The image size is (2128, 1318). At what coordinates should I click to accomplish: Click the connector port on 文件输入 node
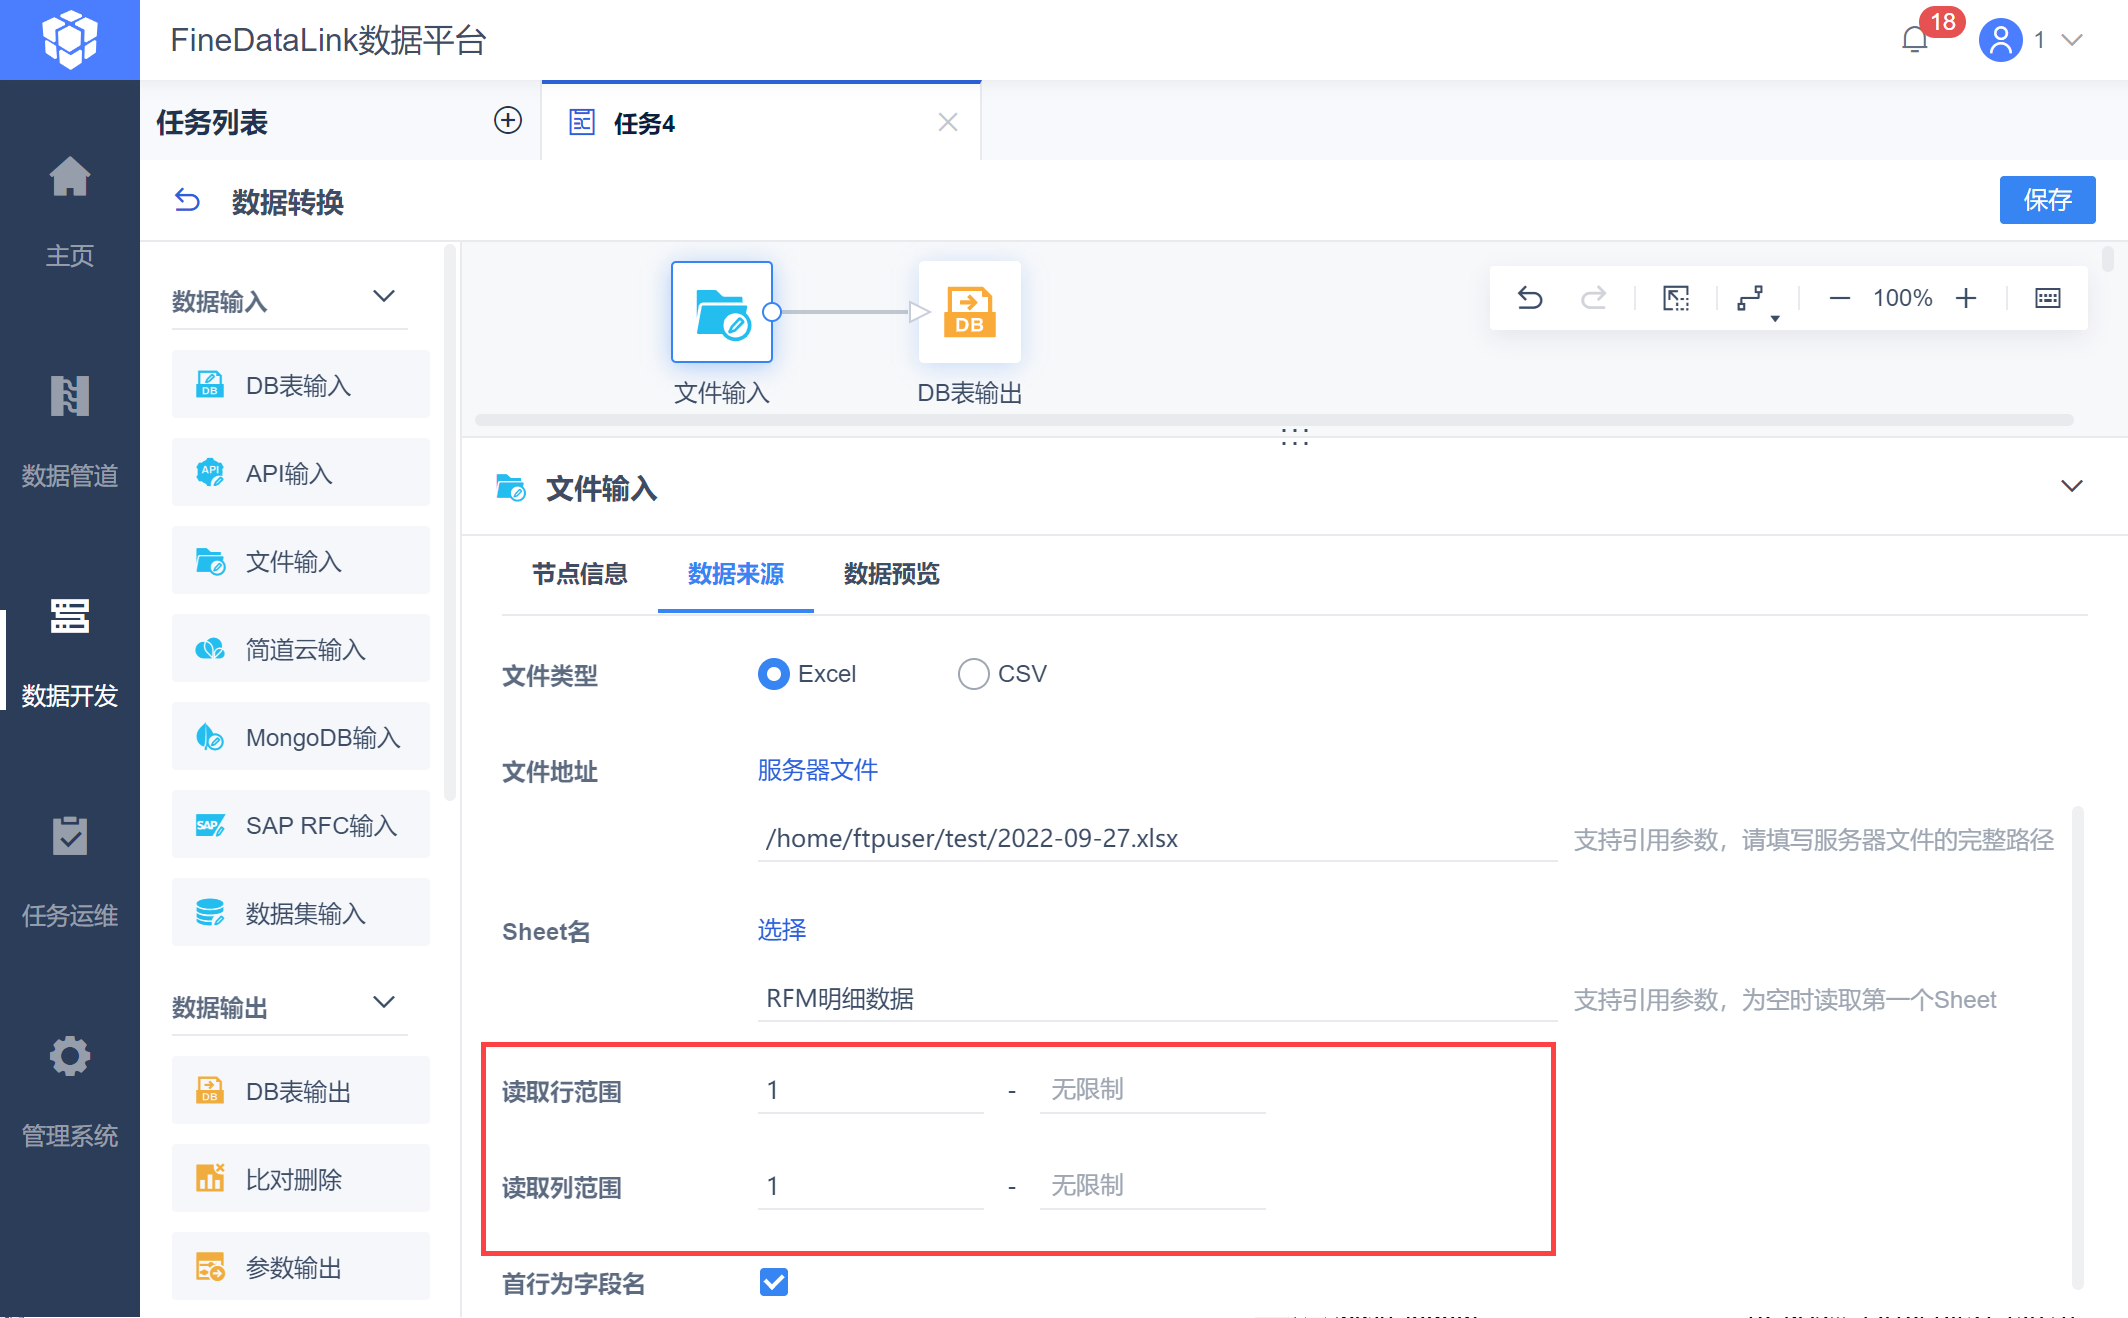click(772, 312)
